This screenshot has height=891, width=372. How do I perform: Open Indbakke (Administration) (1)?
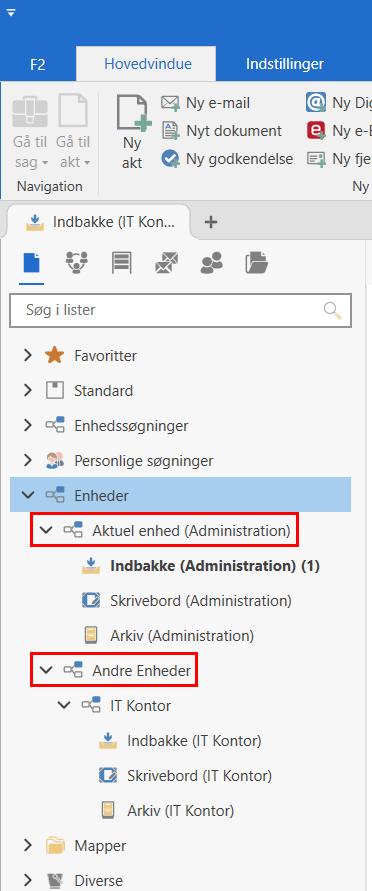pyautogui.click(x=215, y=566)
